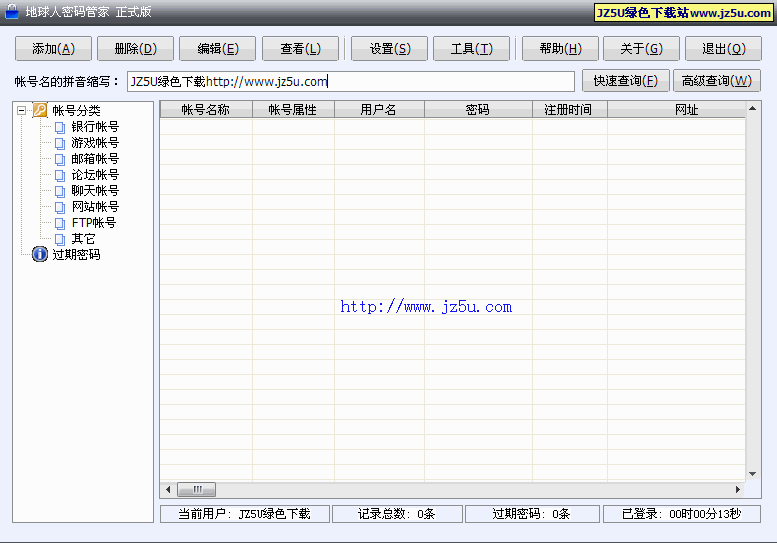Click 退出(Q) to exit
The height and width of the screenshot is (543, 777).
coord(723,49)
